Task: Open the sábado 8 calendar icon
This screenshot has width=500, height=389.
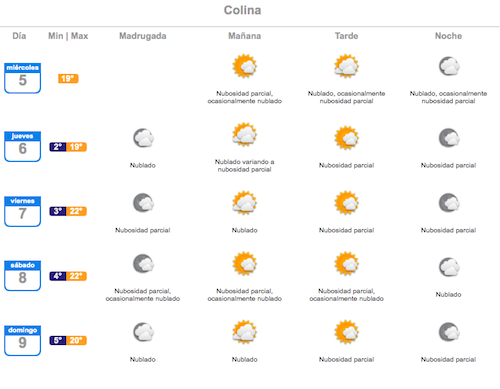Action: point(22,276)
